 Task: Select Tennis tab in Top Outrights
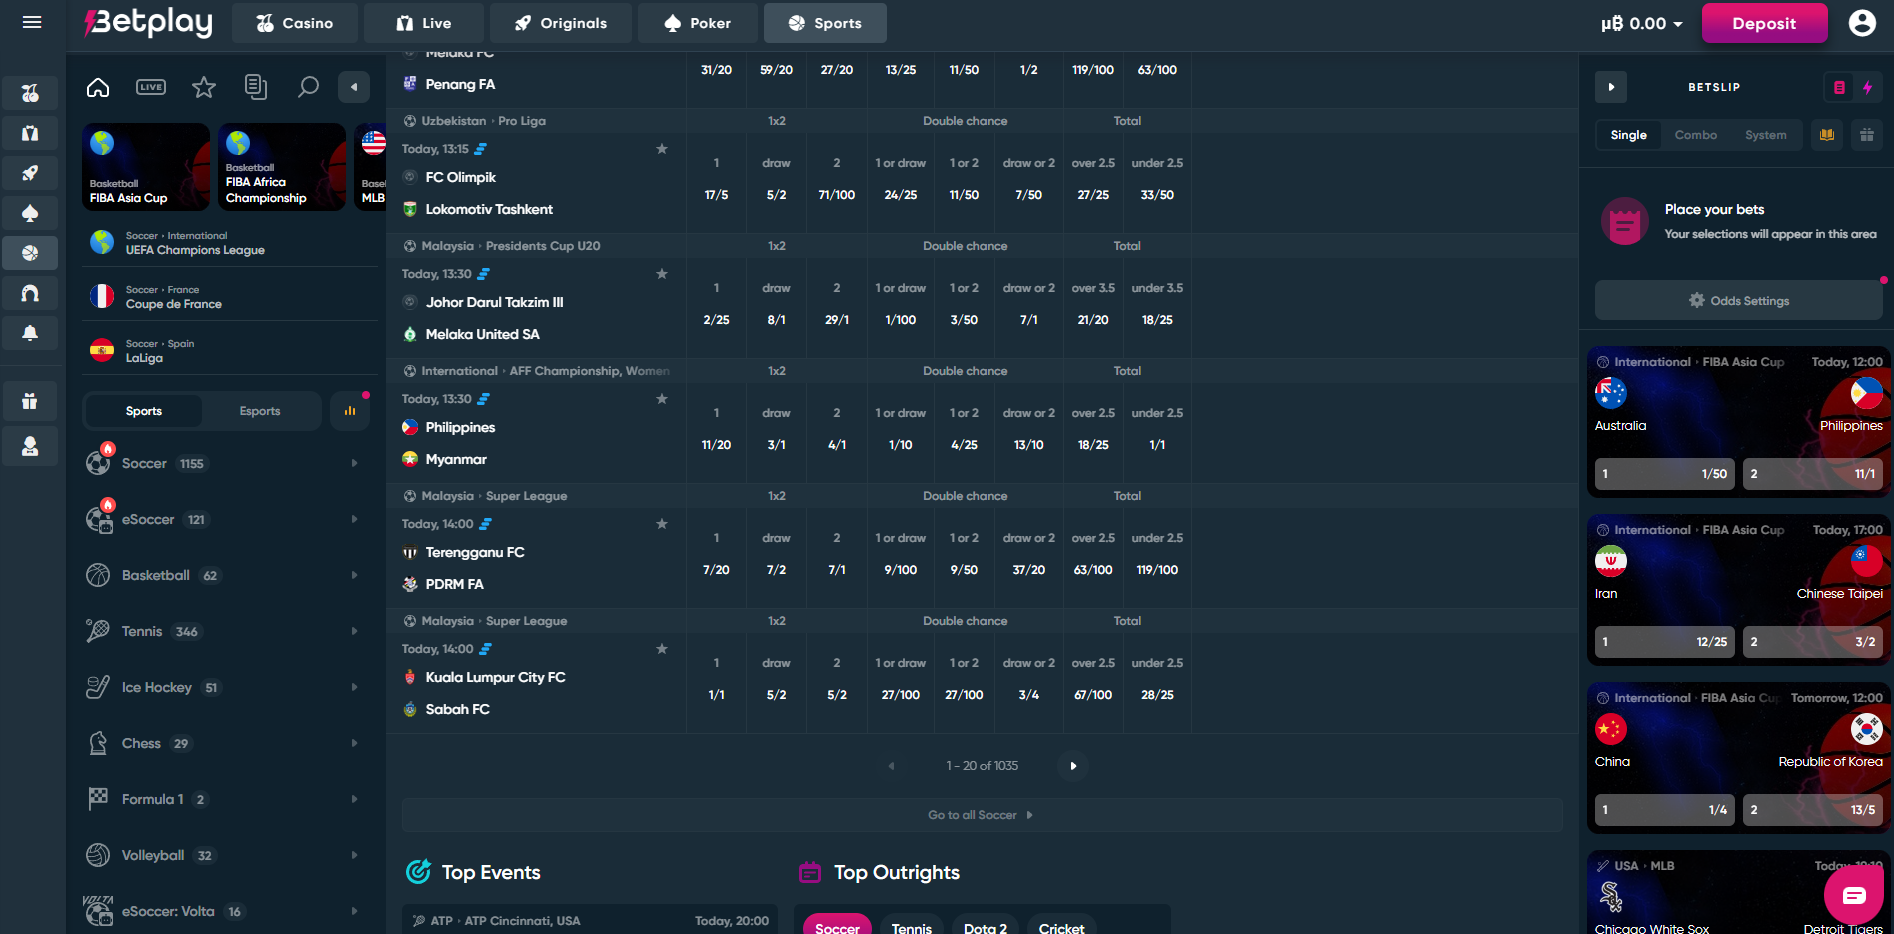point(912,928)
